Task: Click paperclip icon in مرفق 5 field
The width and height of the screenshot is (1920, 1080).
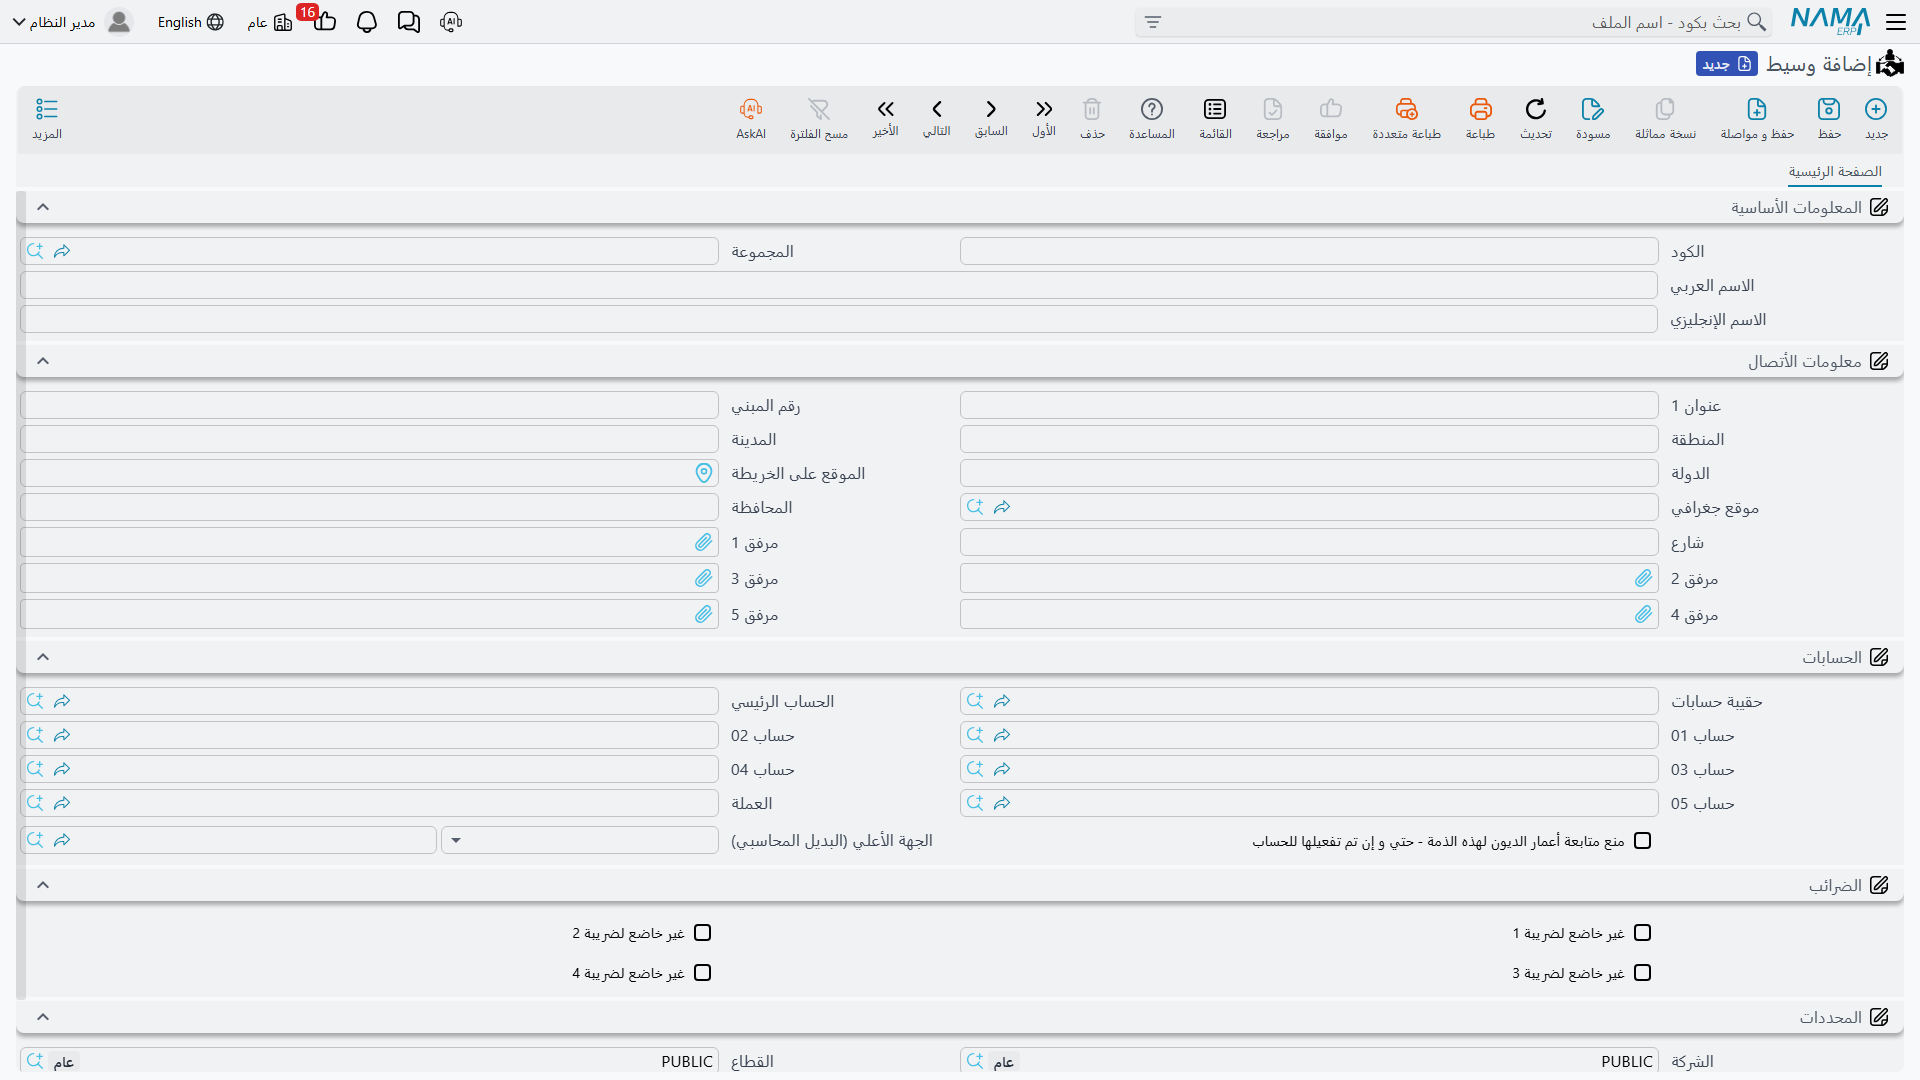Action: pyautogui.click(x=704, y=614)
